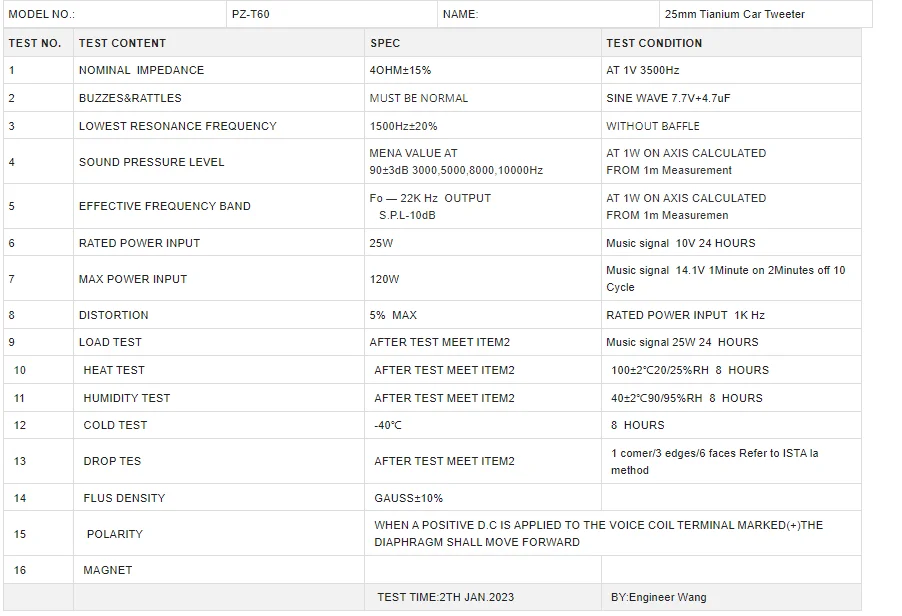Click the TEST CONDITION column header
The image size is (902, 616).
click(x=731, y=43)
